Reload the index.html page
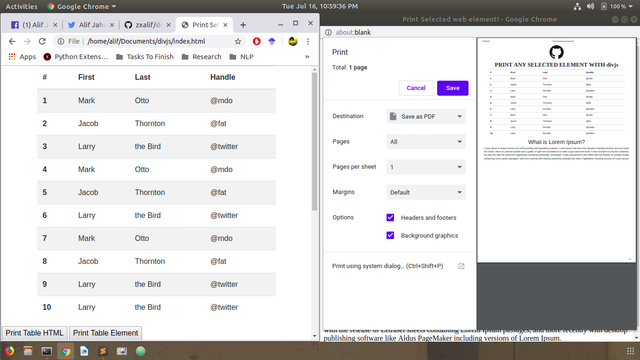640x360 pixels. click(42, 41)
